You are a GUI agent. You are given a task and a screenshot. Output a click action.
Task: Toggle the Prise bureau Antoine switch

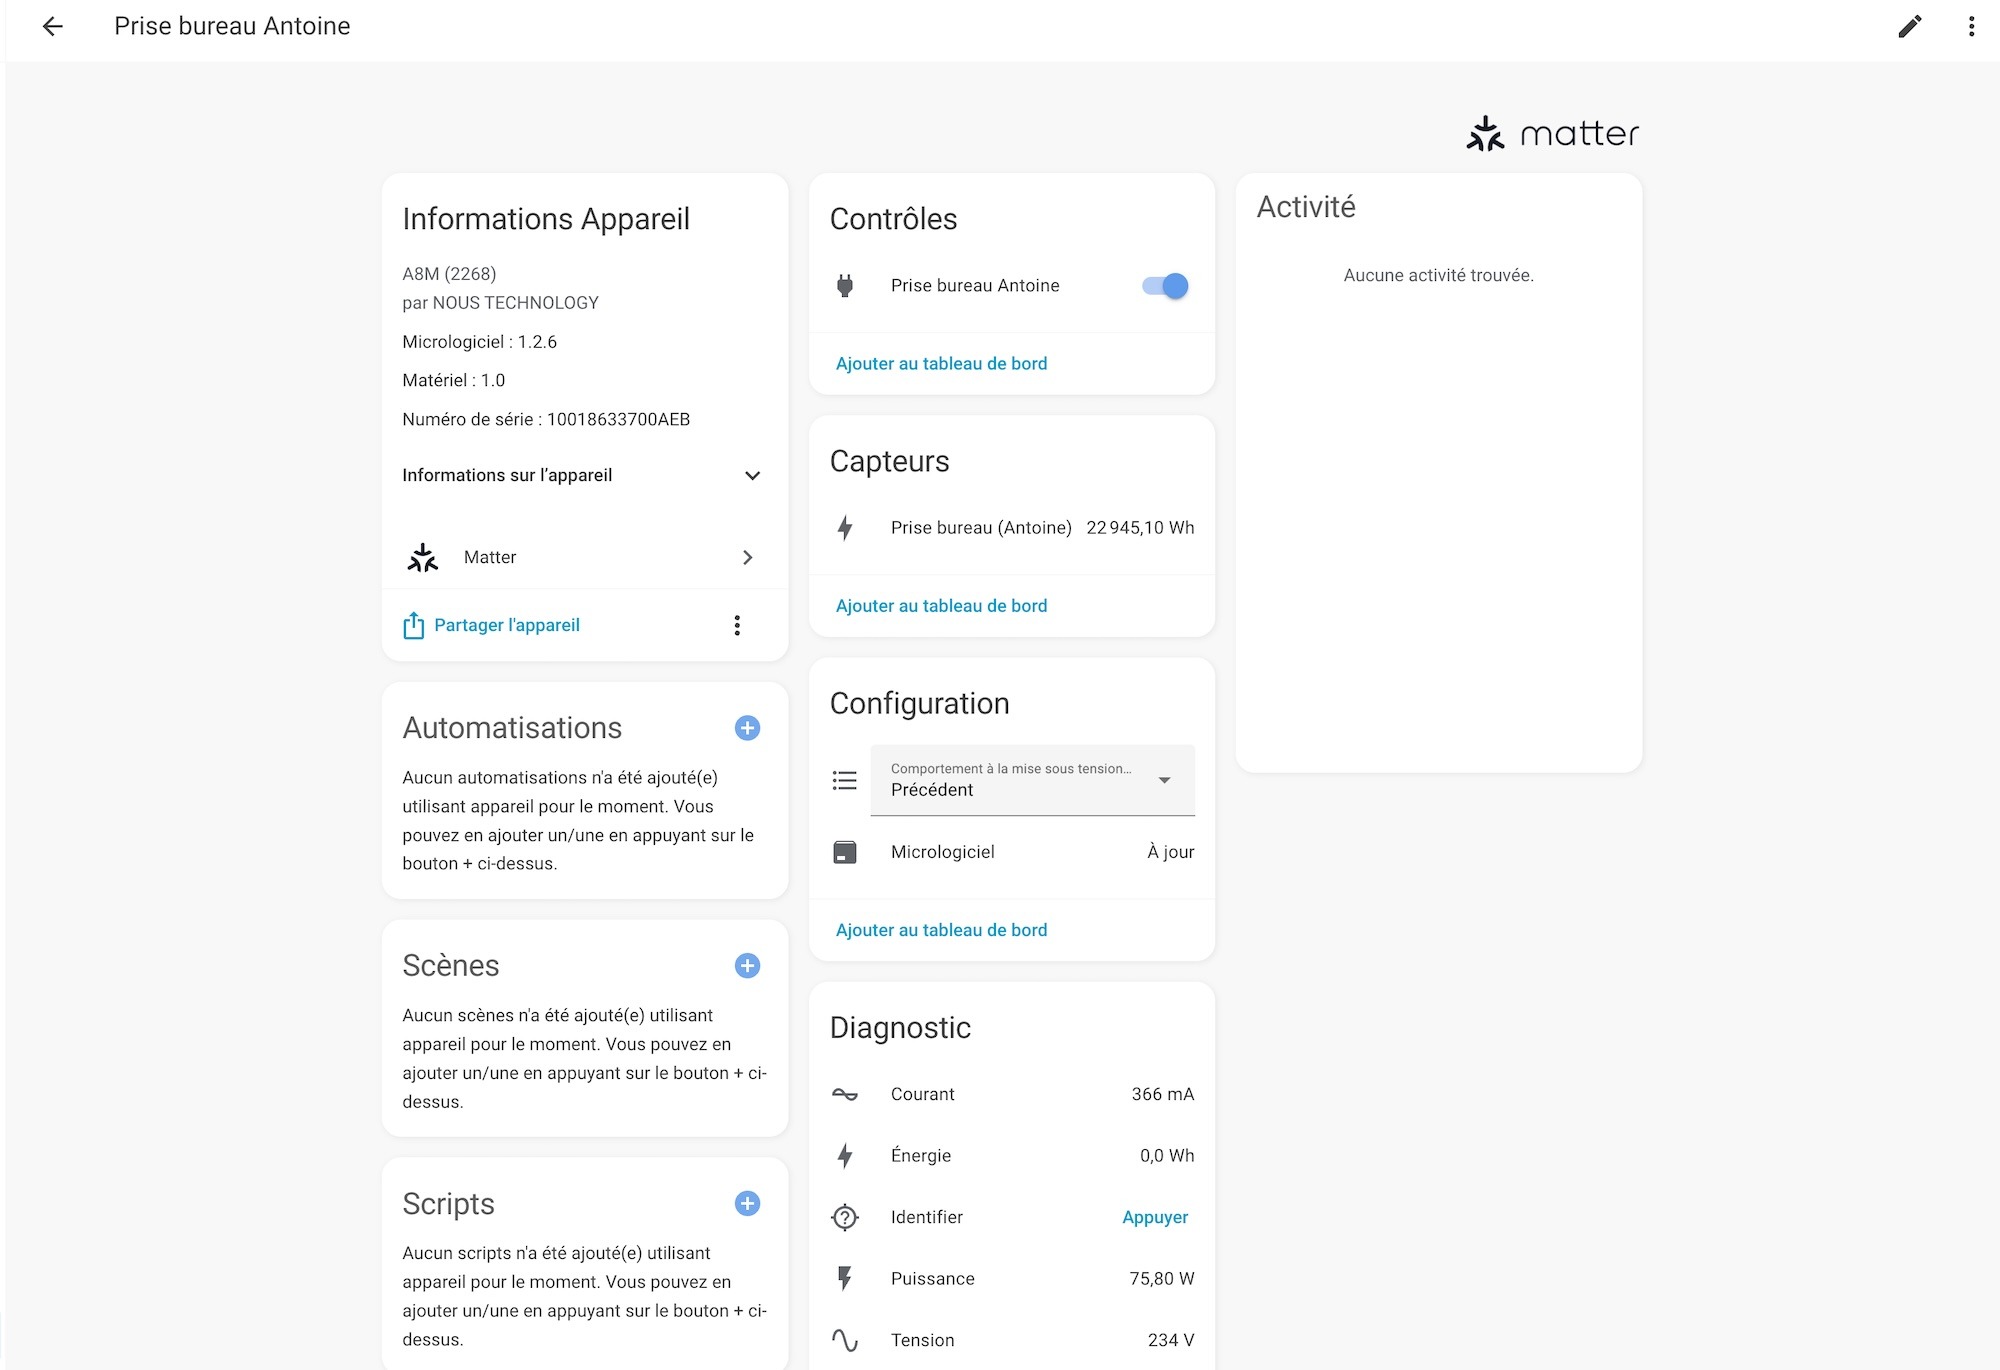[1165, 286]
